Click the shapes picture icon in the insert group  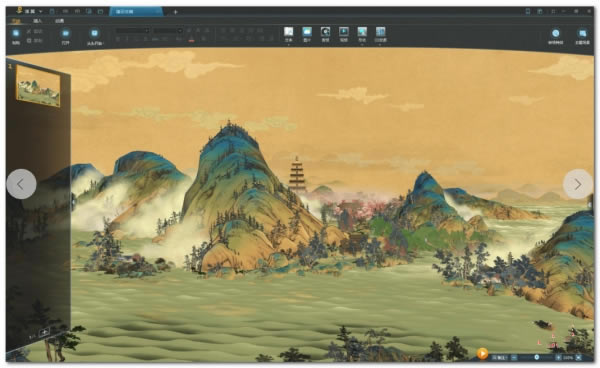tap(362, 32)
